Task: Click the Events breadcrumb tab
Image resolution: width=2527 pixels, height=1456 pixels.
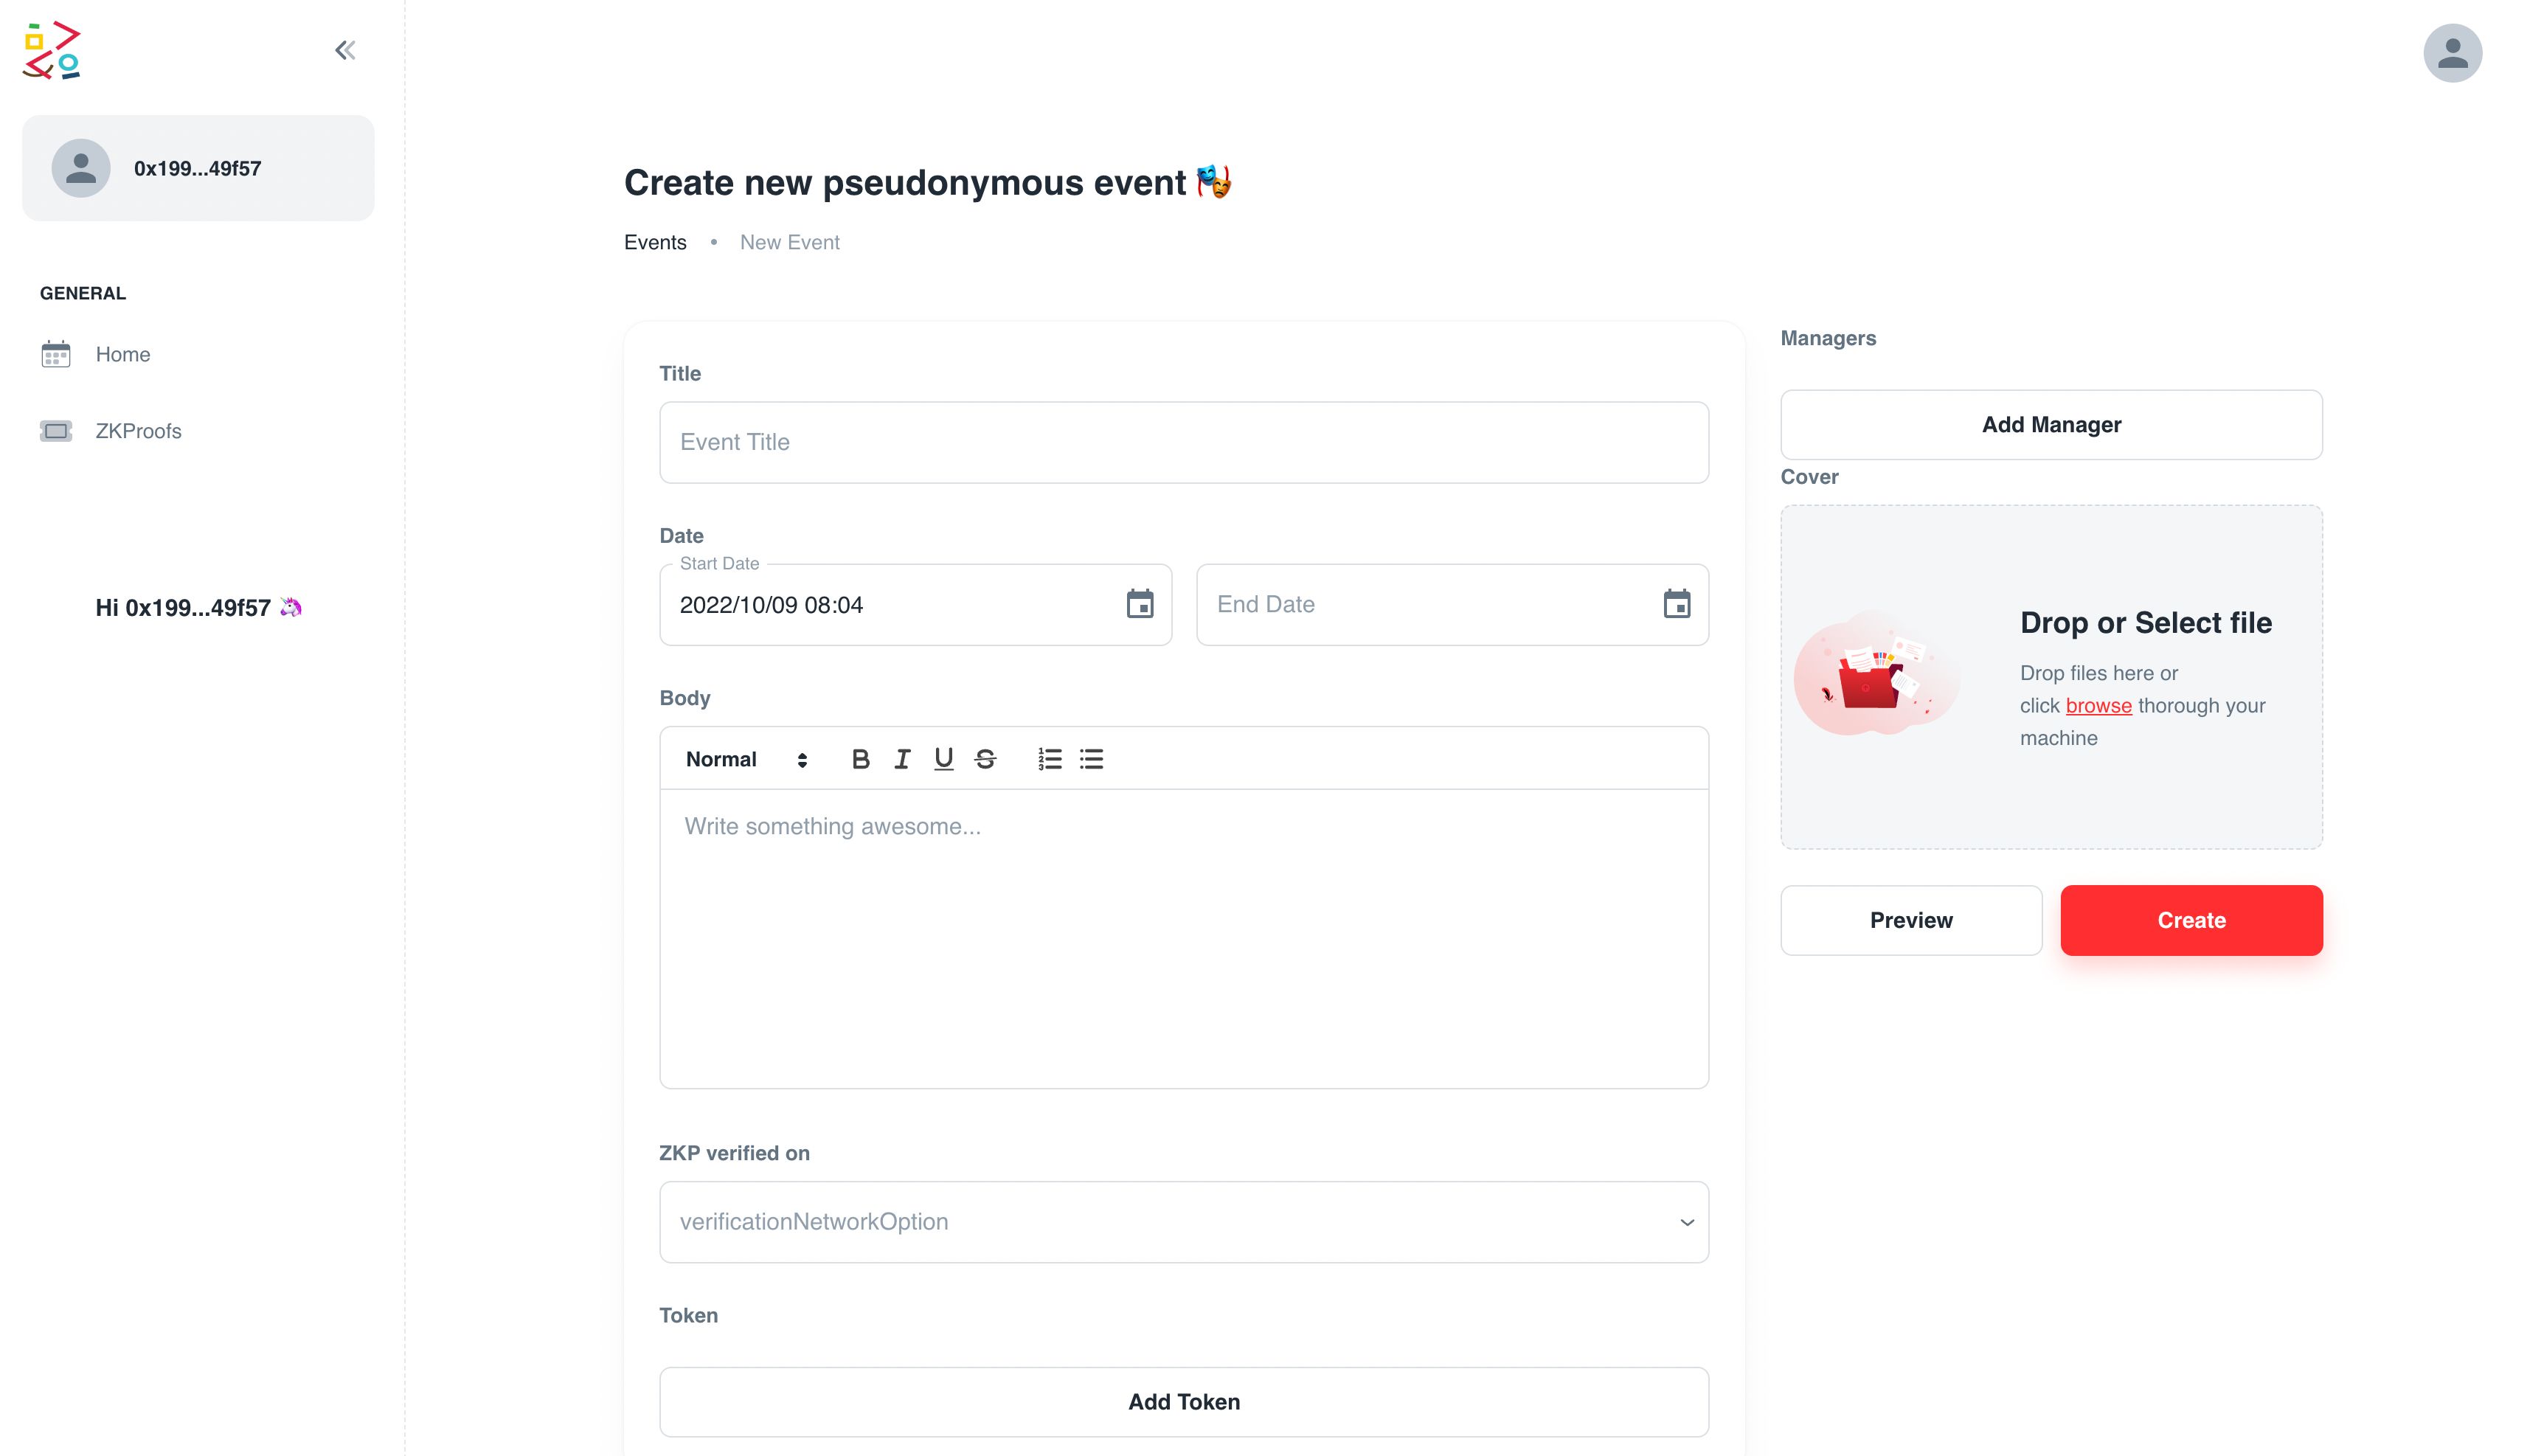Action: (656, 241)
